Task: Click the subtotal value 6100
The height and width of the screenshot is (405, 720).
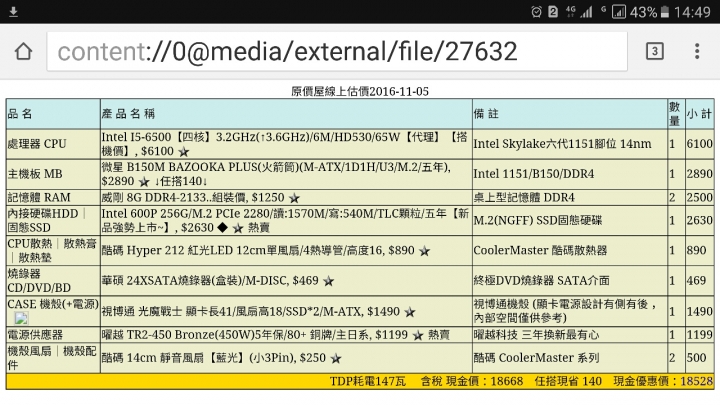Action: tap(699, 144)
